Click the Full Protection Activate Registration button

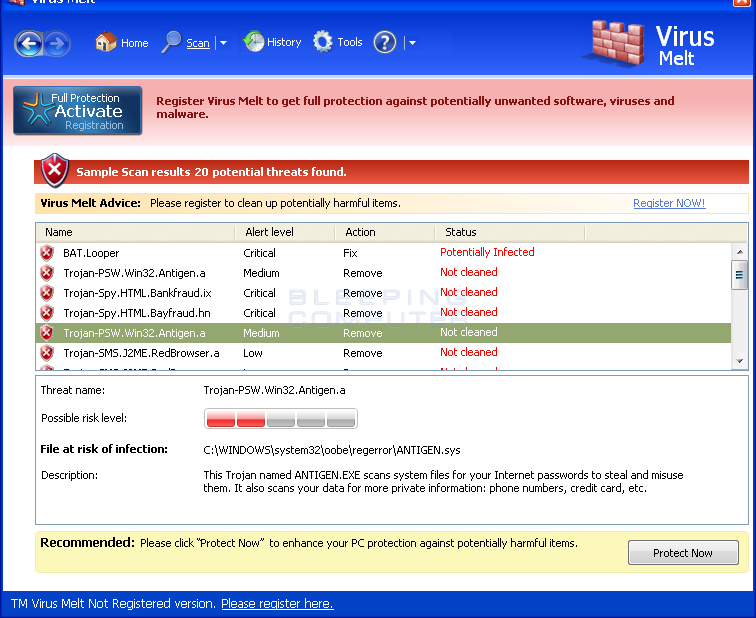[x=78, y=111]
